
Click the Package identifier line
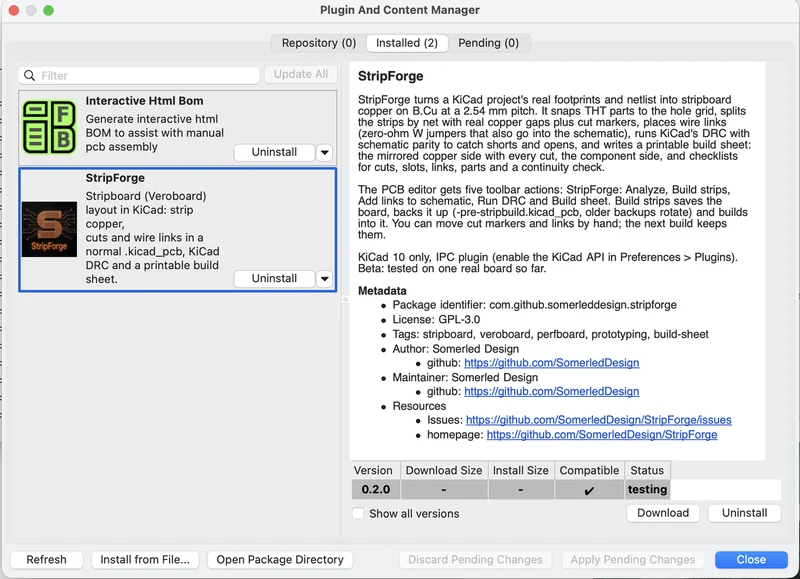point(535,305)
